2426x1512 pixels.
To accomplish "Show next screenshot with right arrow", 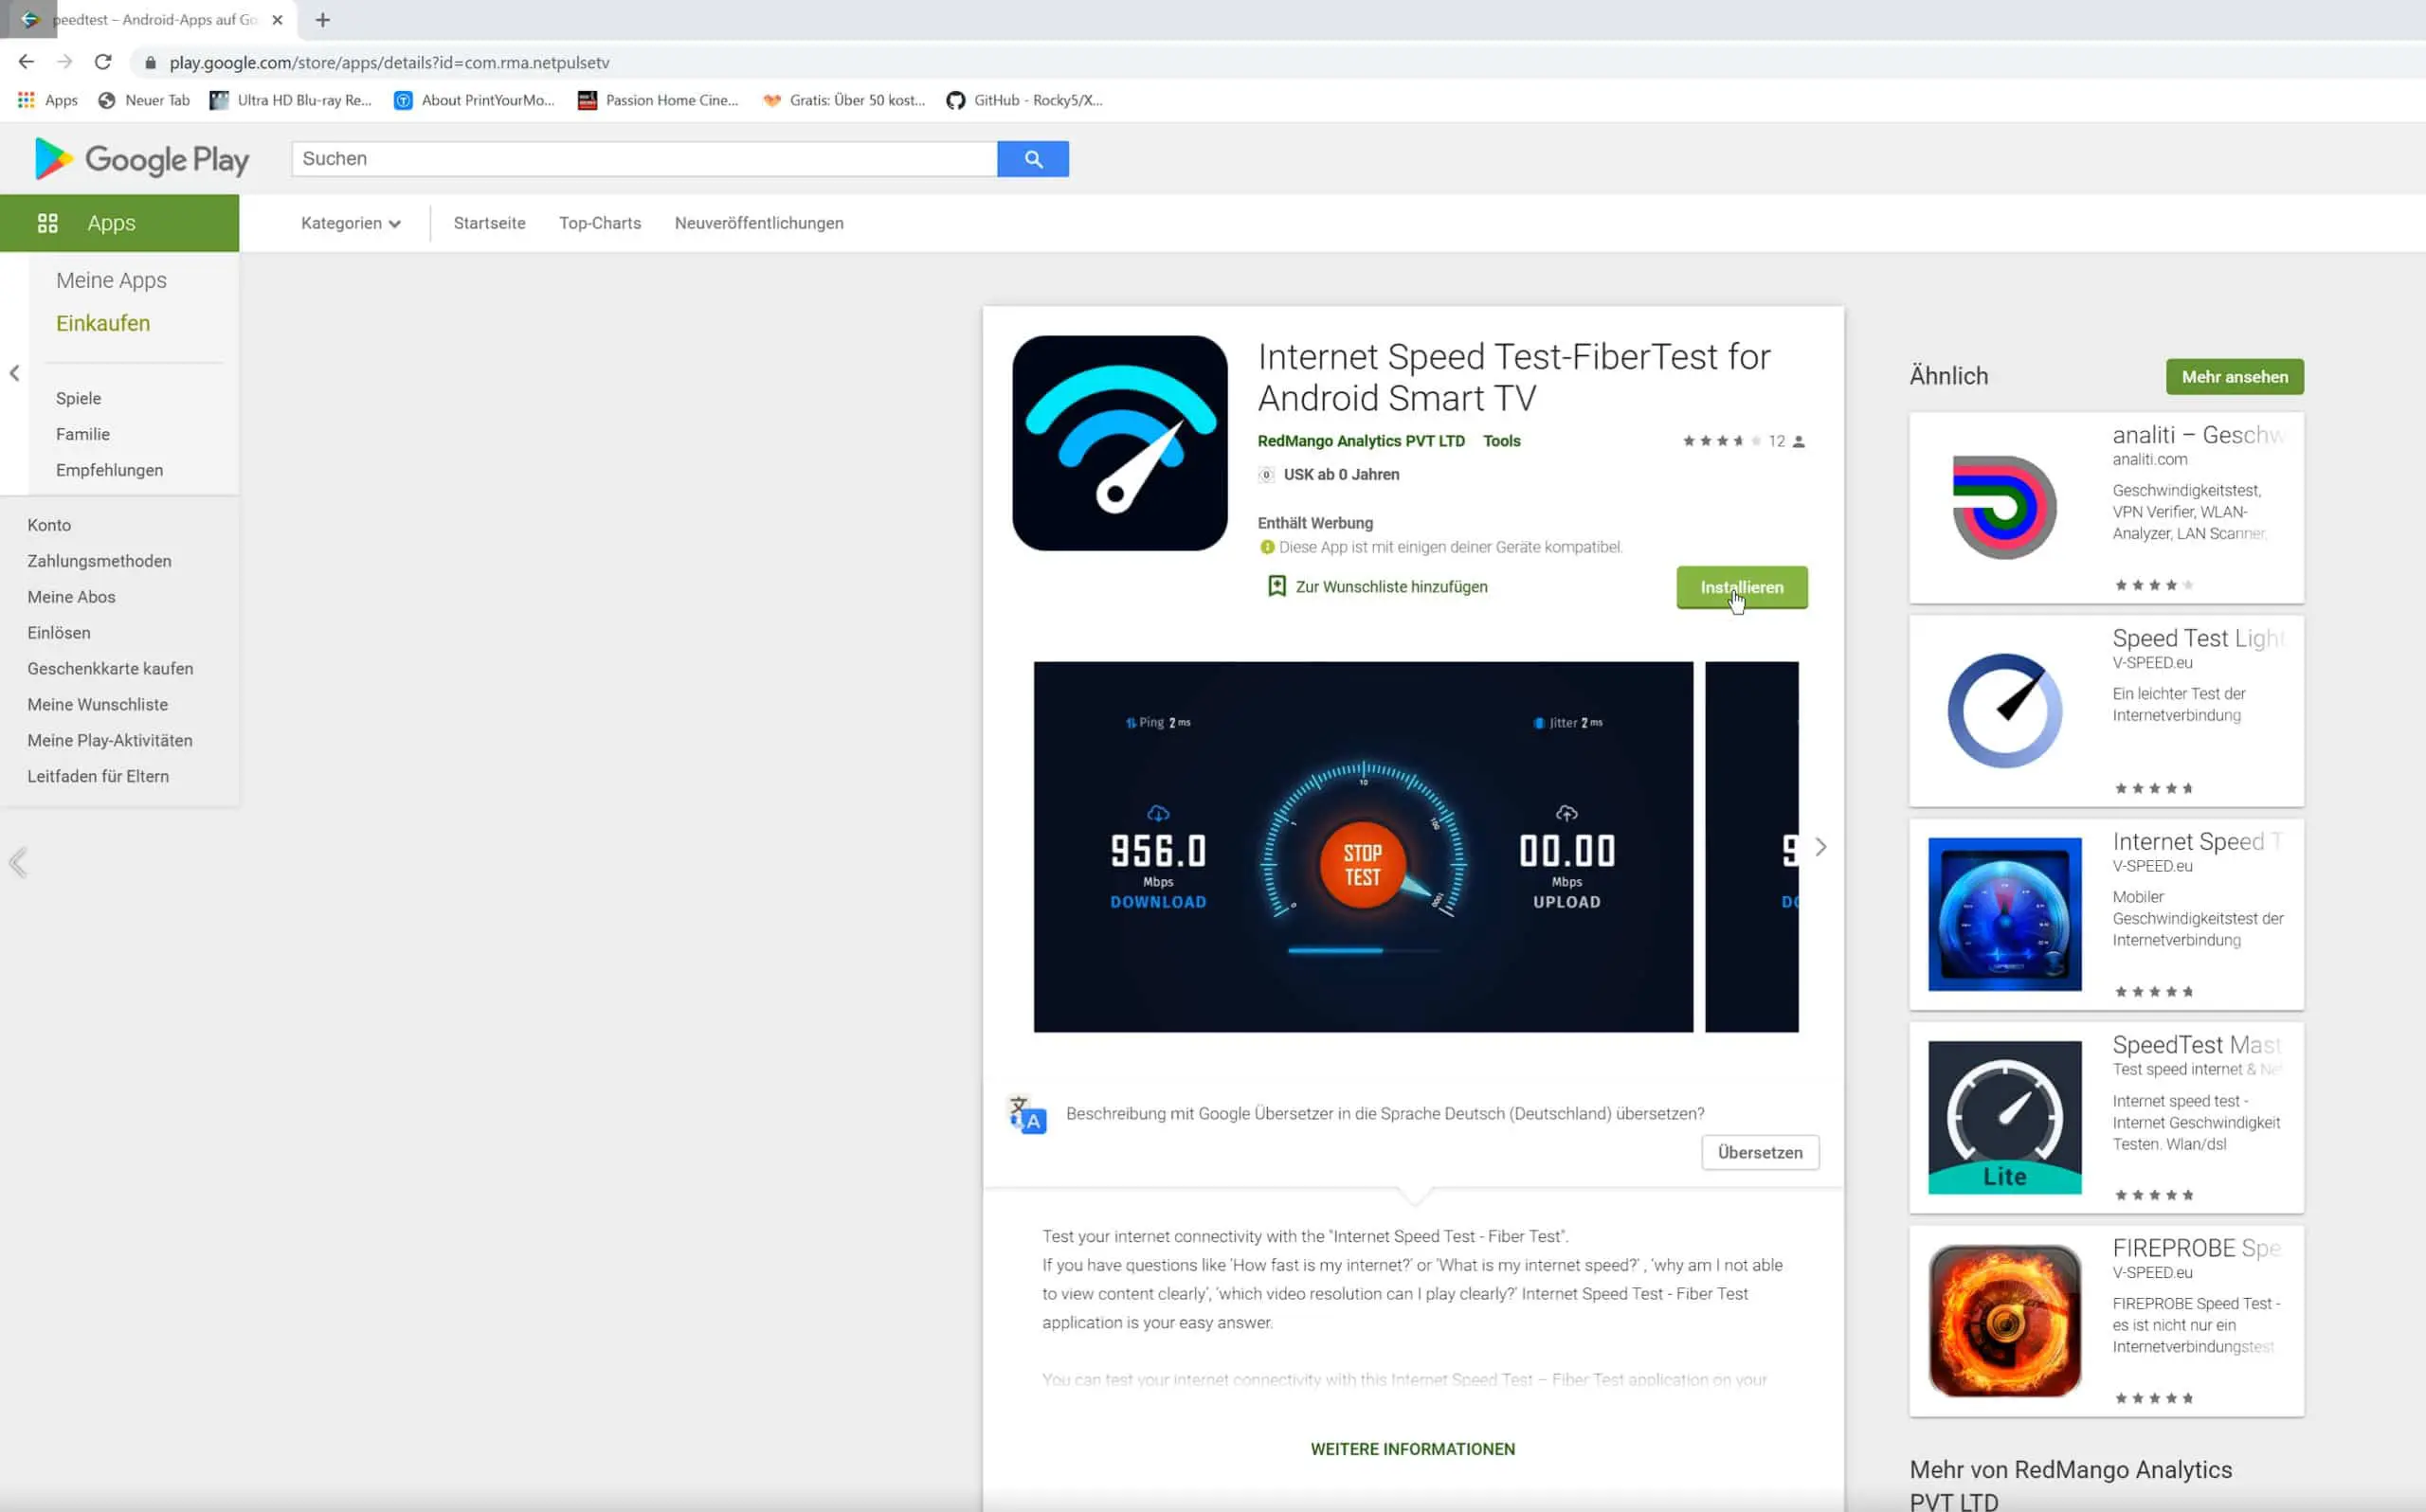I will (1820, 847).
